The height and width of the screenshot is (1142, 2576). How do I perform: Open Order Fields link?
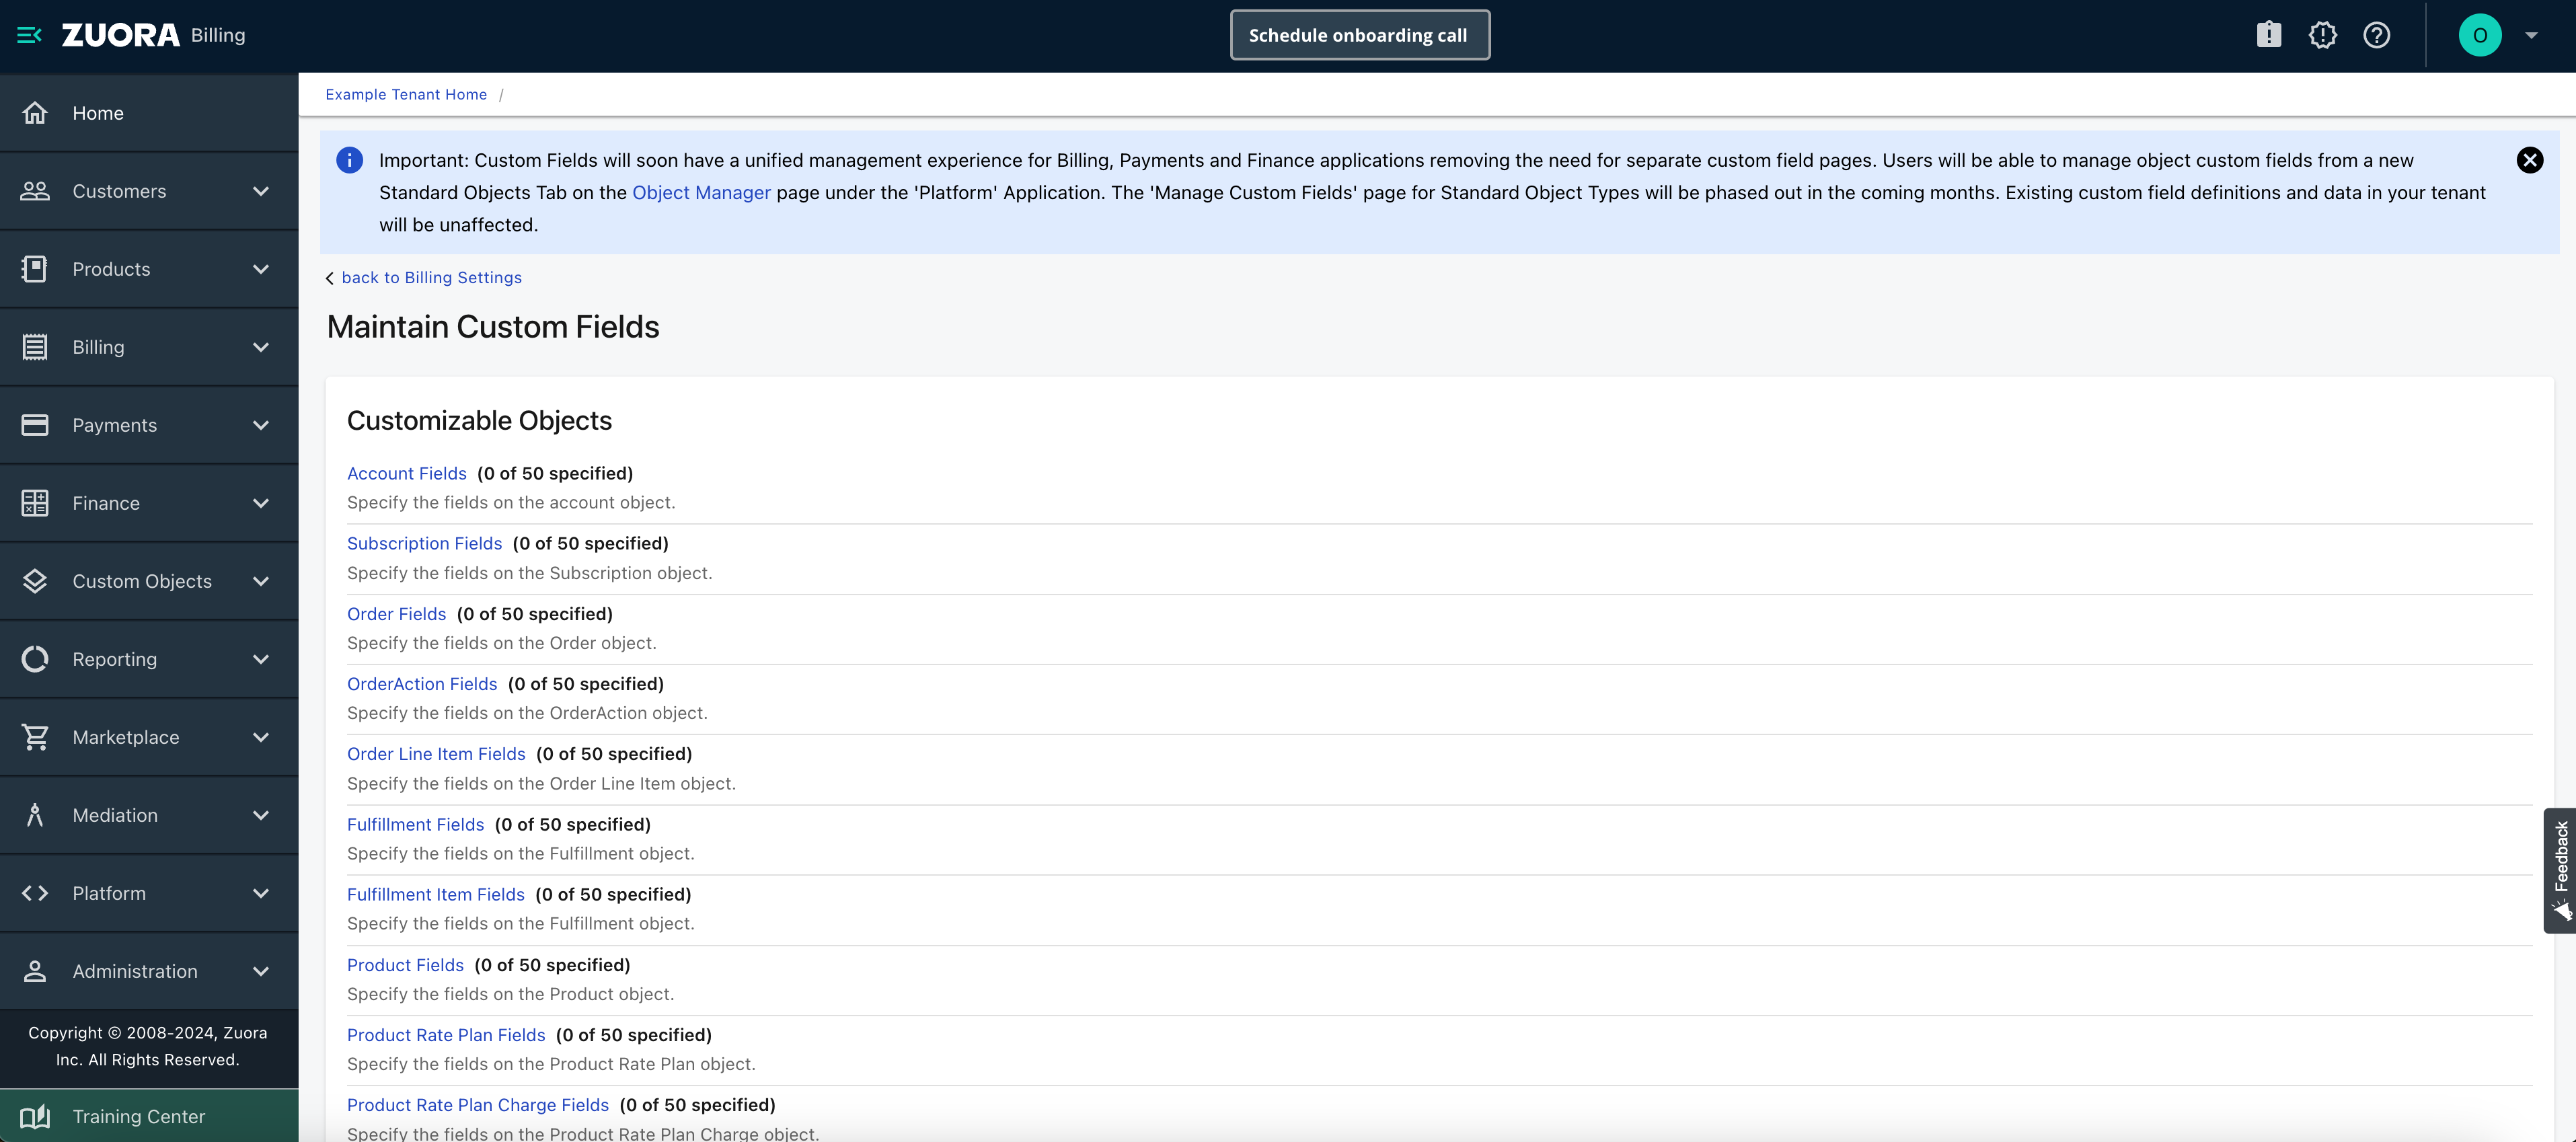396,613
